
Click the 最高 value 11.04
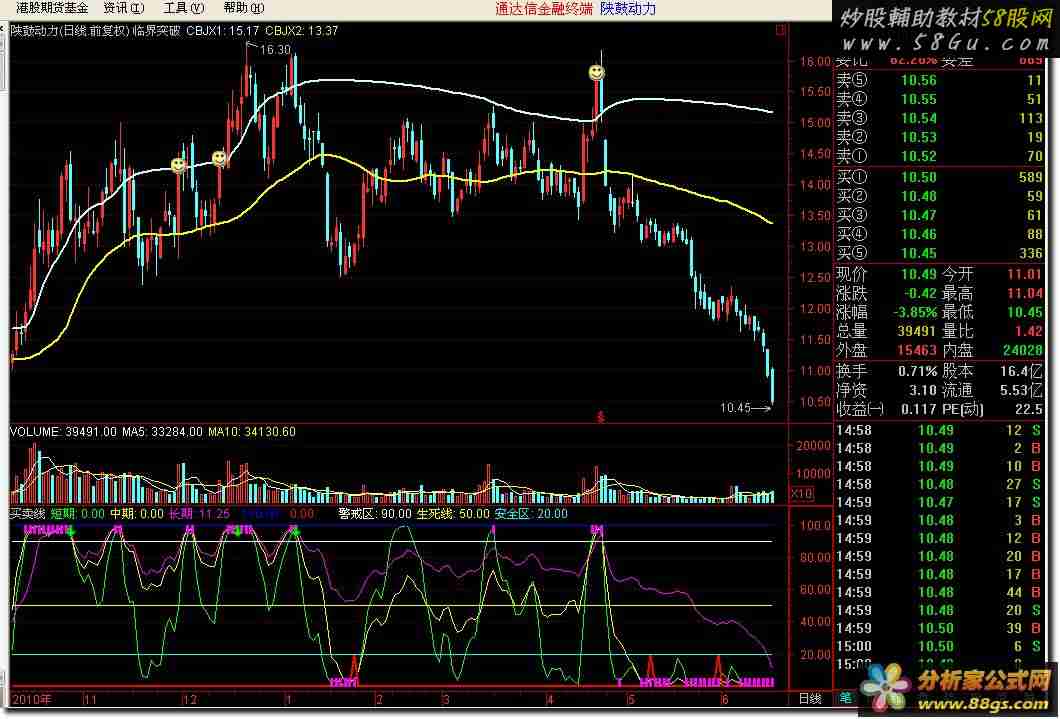pyautogui.click(x=1025, y=293)
